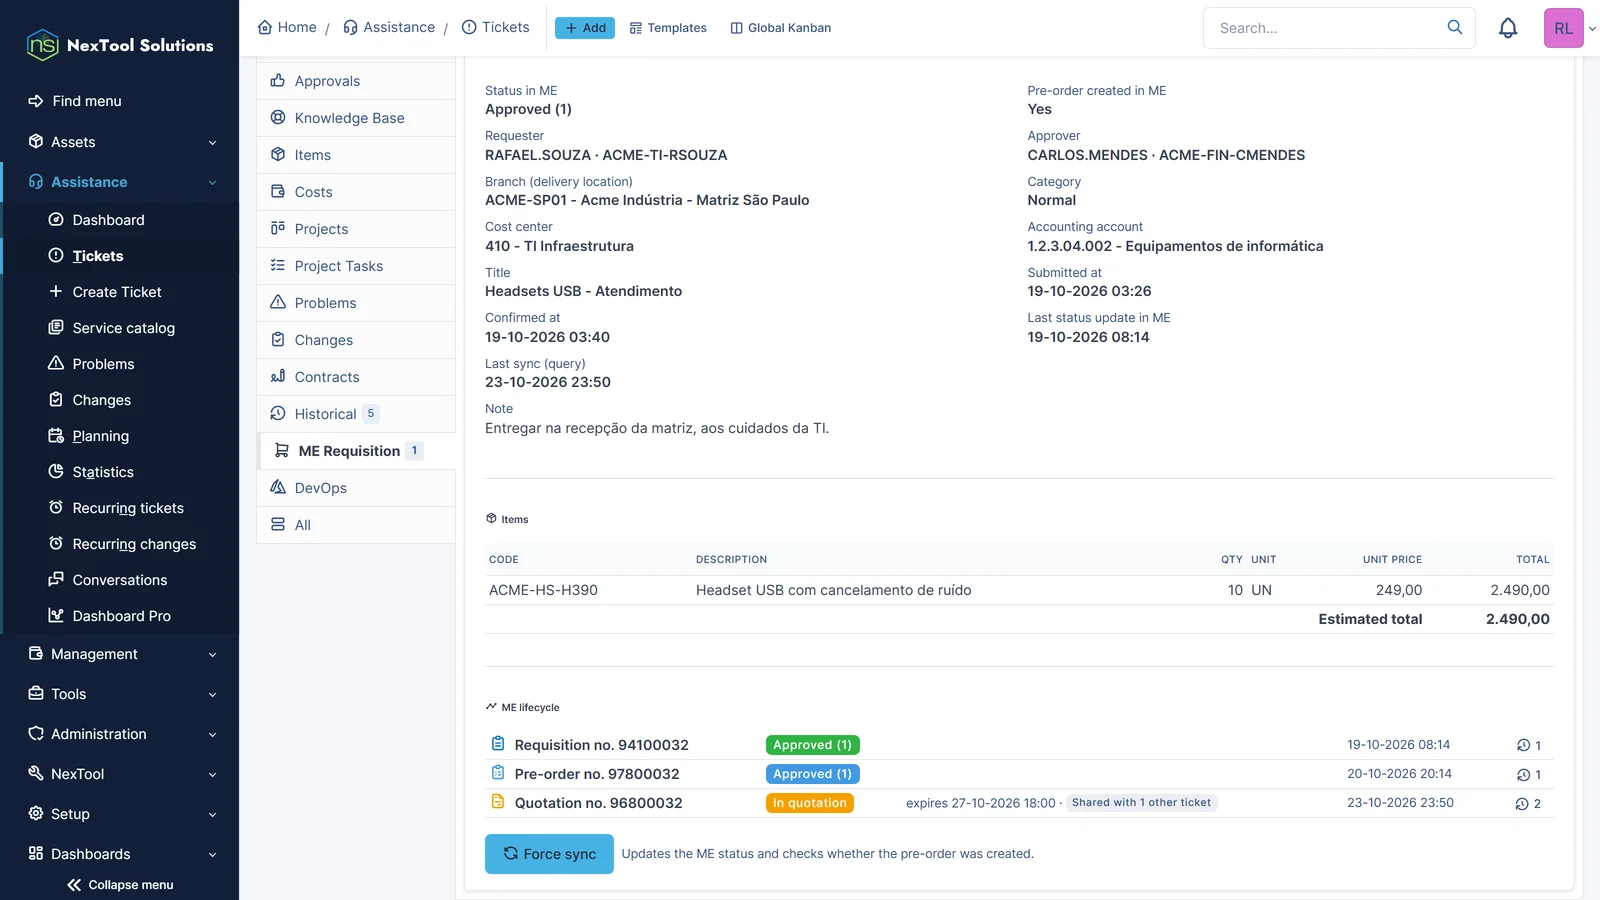
Task: Click the NexTool Solutions logo
Action: coord(120,45)
